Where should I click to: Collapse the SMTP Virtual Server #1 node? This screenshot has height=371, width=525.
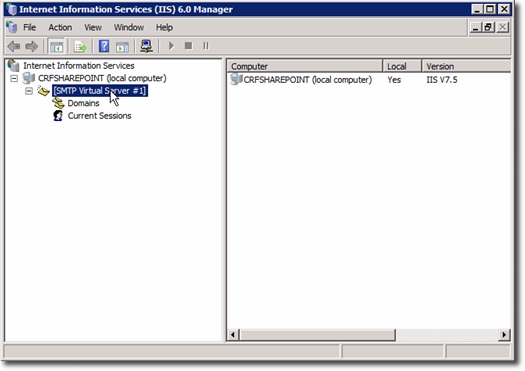click(x=29, y=91)
